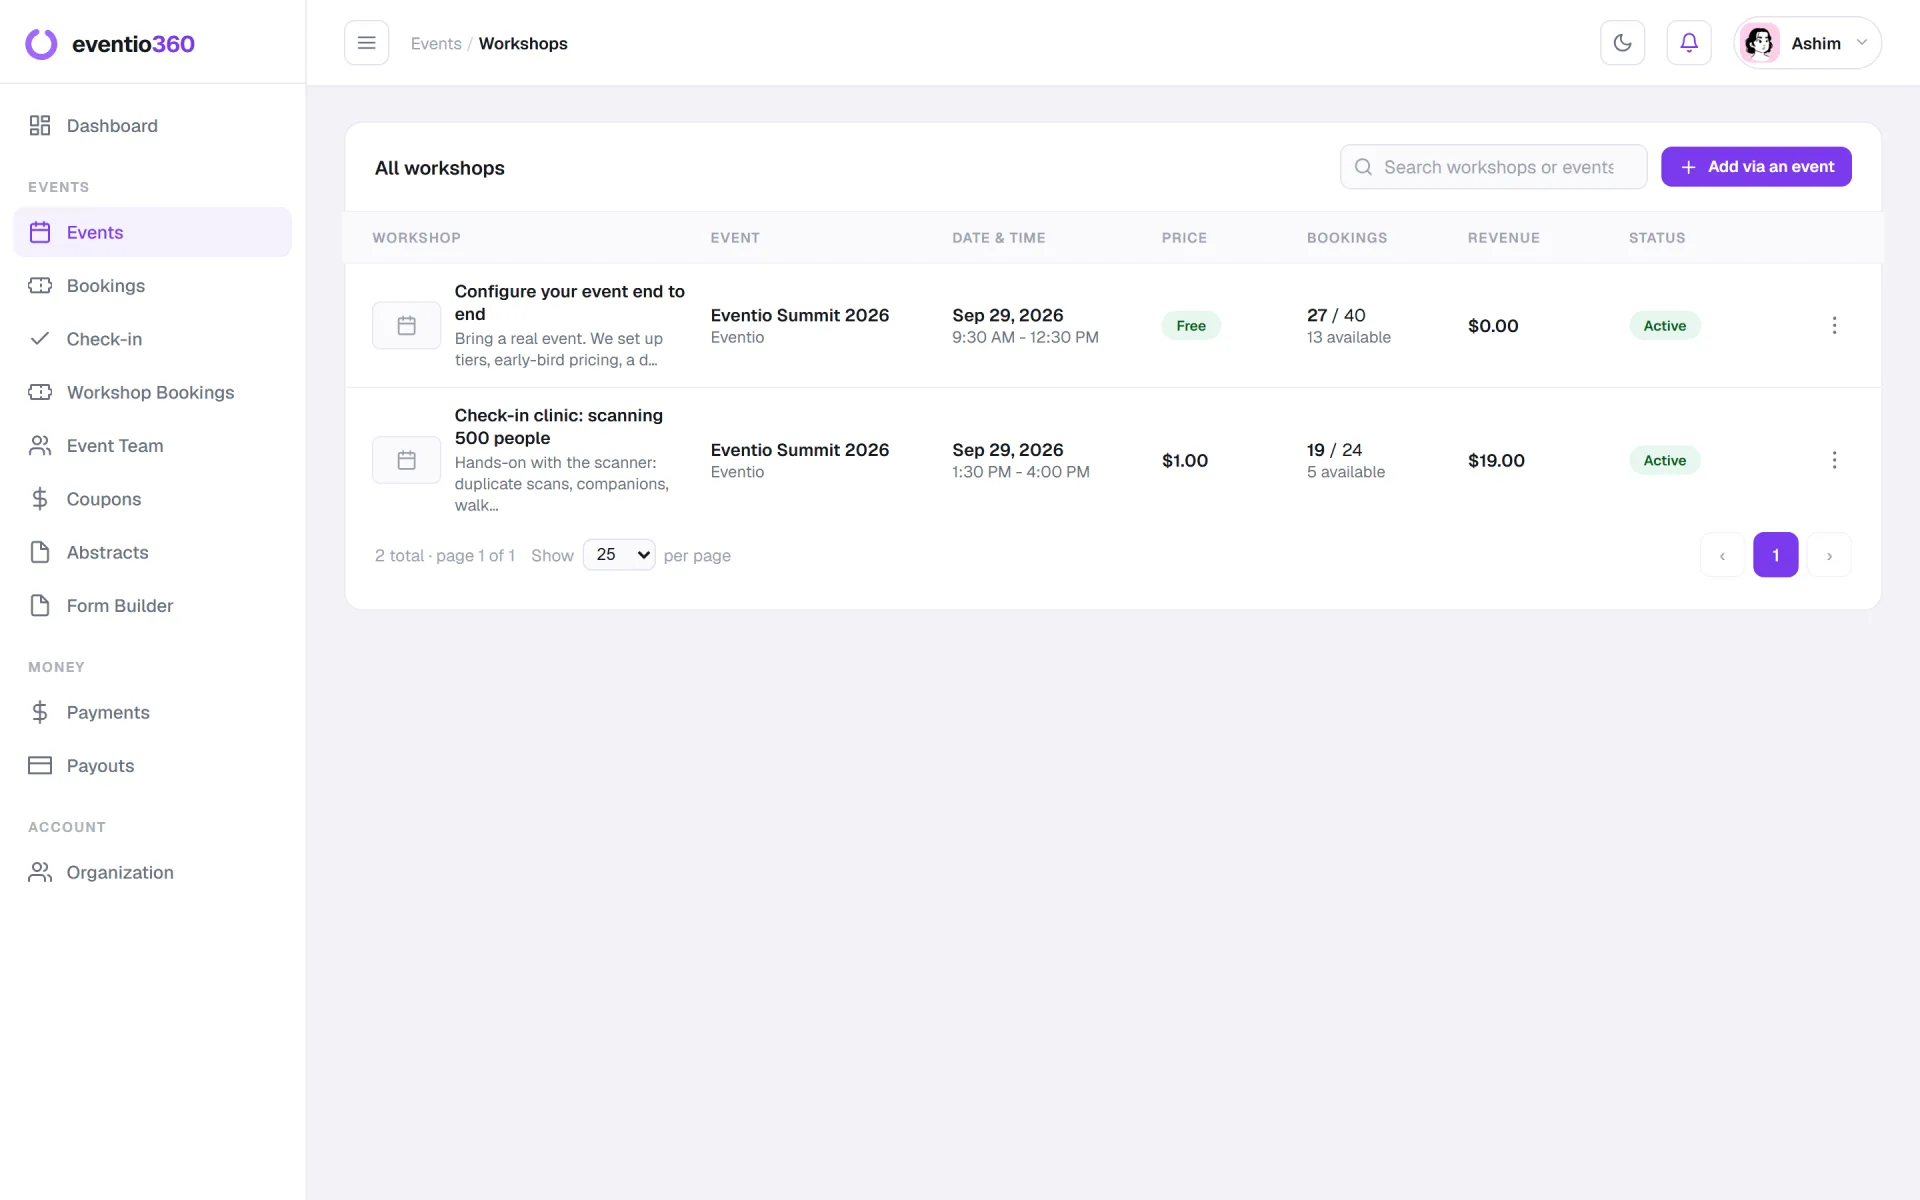
Task: Click the Ashim profile avatar
Action: tap(1759, 43)
